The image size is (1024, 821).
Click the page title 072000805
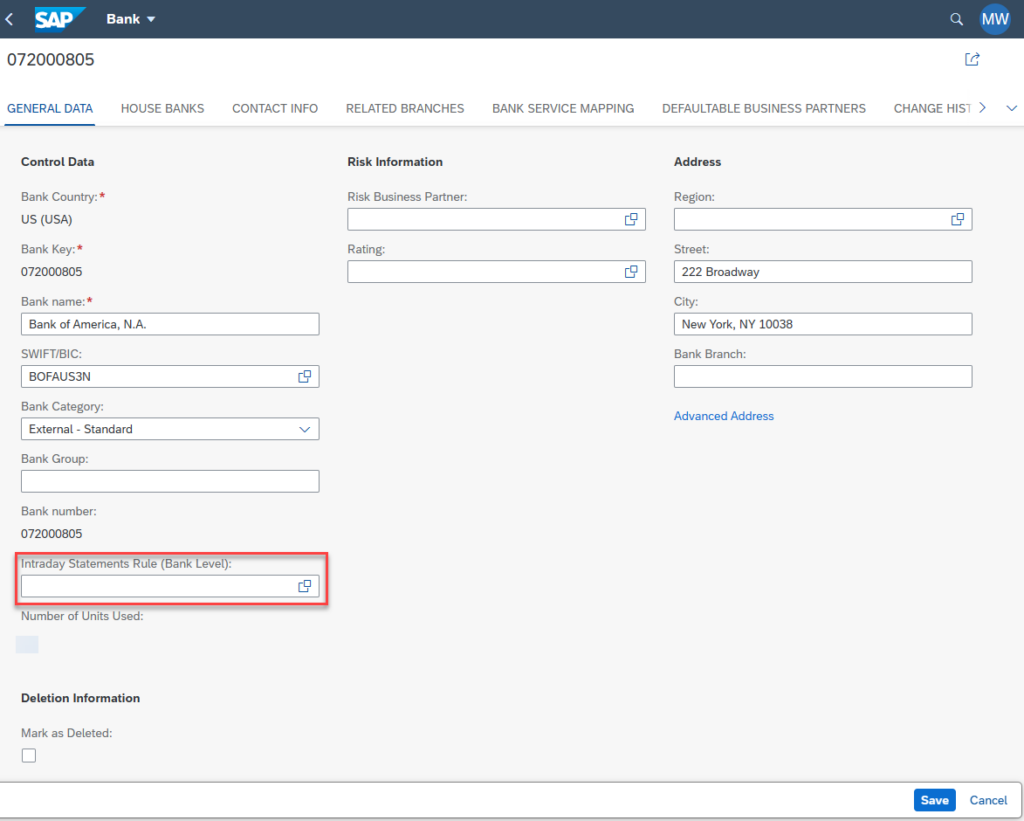coord(51,59)
